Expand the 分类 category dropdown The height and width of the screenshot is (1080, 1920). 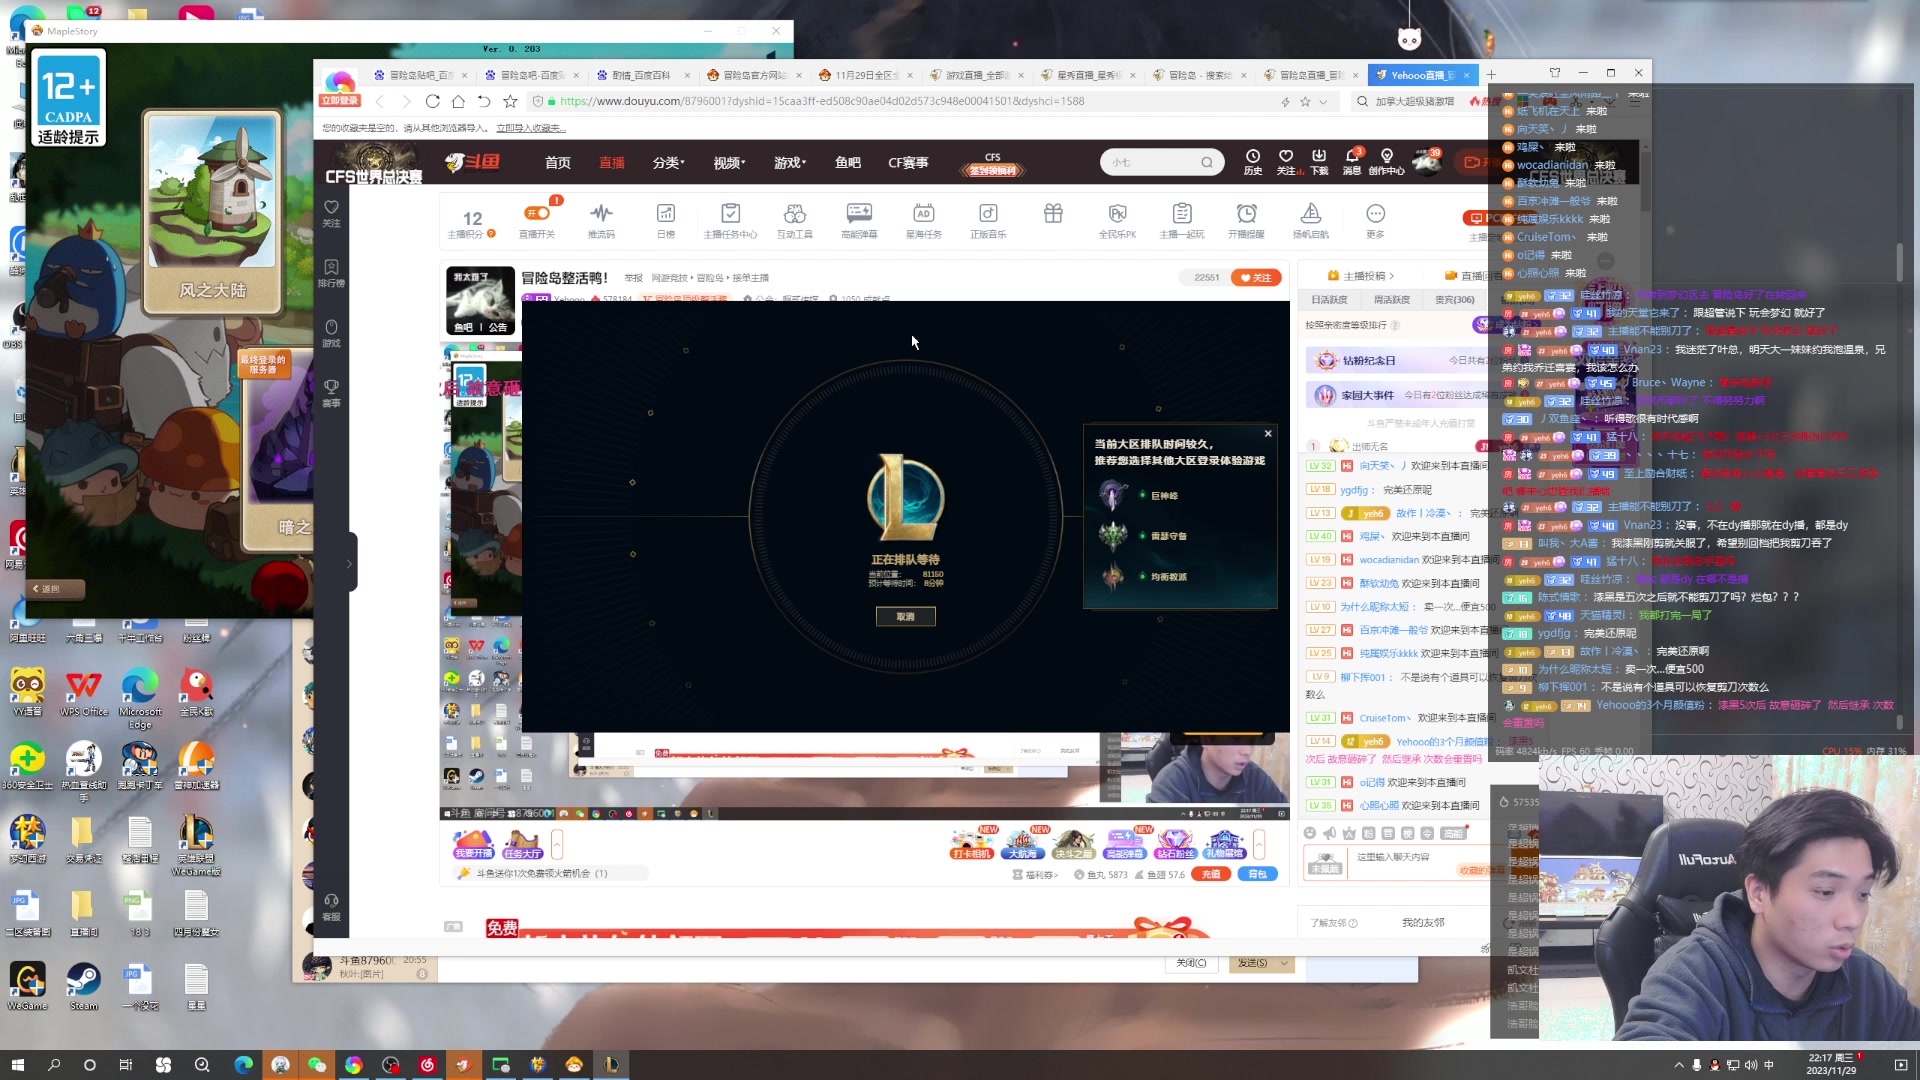[668, 162]
